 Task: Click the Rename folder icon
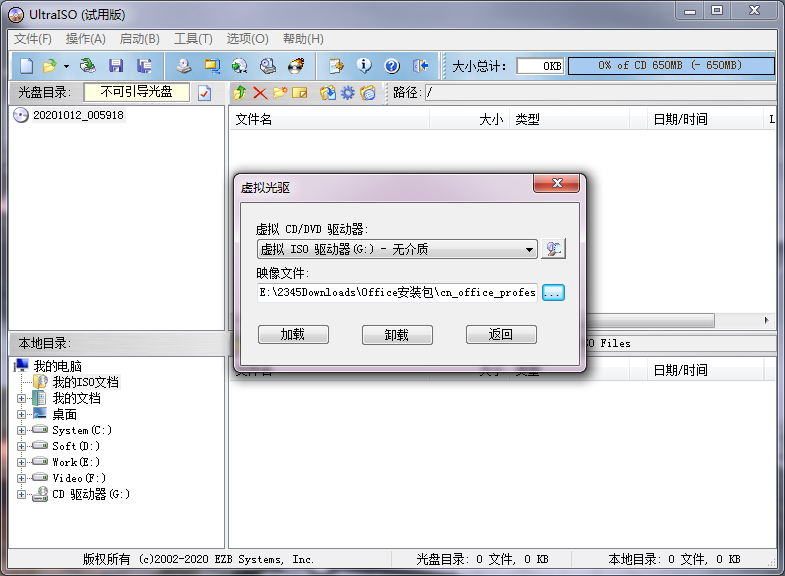pyautogui.click(x=299, y=93)
